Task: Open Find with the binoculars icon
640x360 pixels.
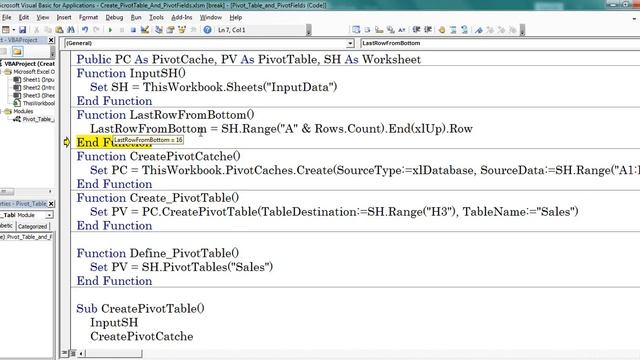Action: coord(71,30)
